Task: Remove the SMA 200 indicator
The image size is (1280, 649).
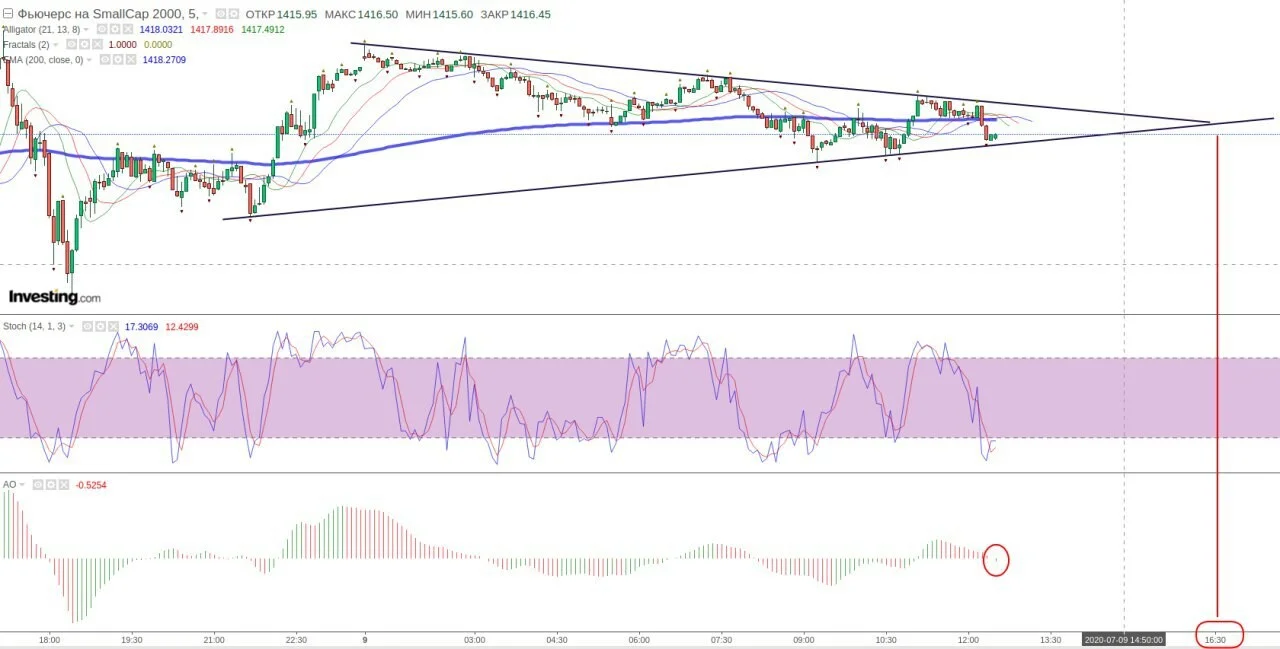Action: [130, 60]
